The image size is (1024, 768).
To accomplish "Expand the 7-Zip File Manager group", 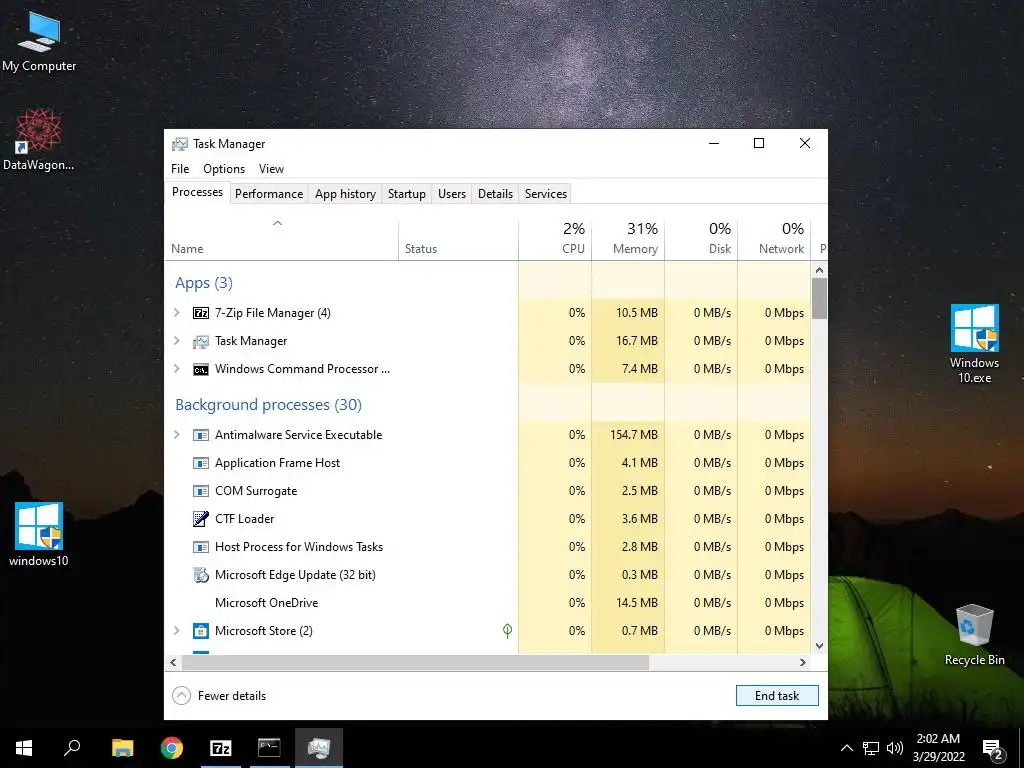I will pyautogui.click(x=176, y=313).
